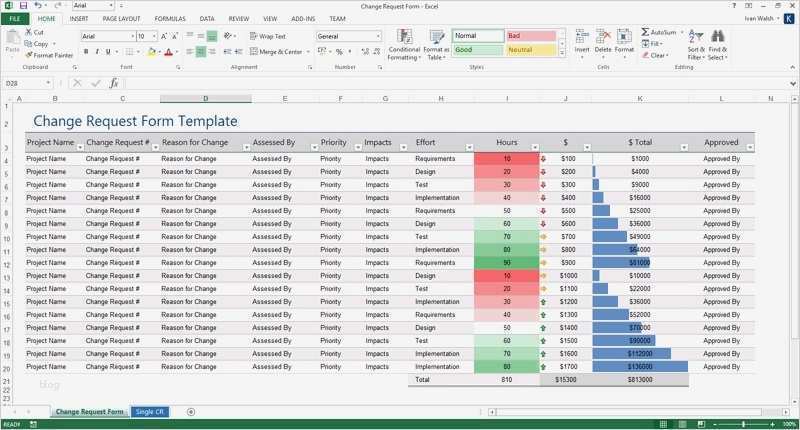Clear the cell contents via Clear
Viewport: 800px width, 430px height.
tap(656, 55)
